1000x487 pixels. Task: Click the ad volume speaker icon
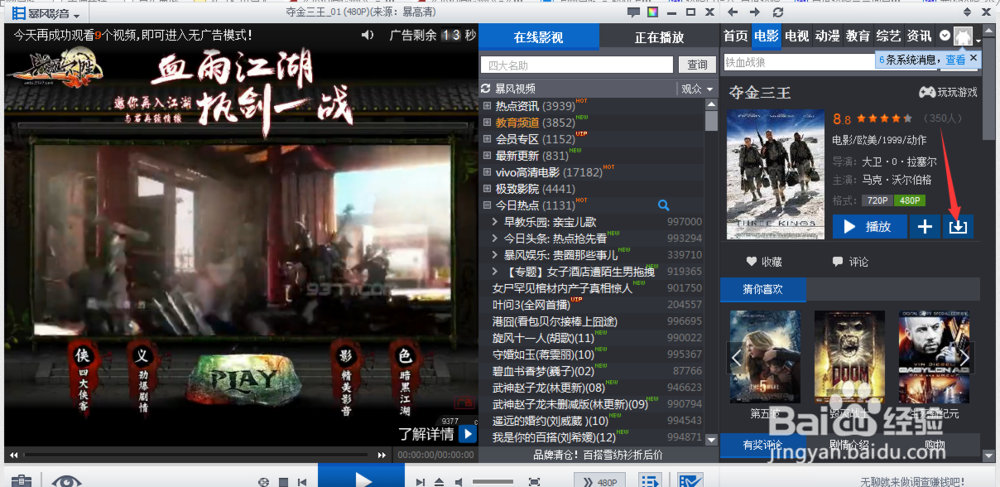(367, 34)
